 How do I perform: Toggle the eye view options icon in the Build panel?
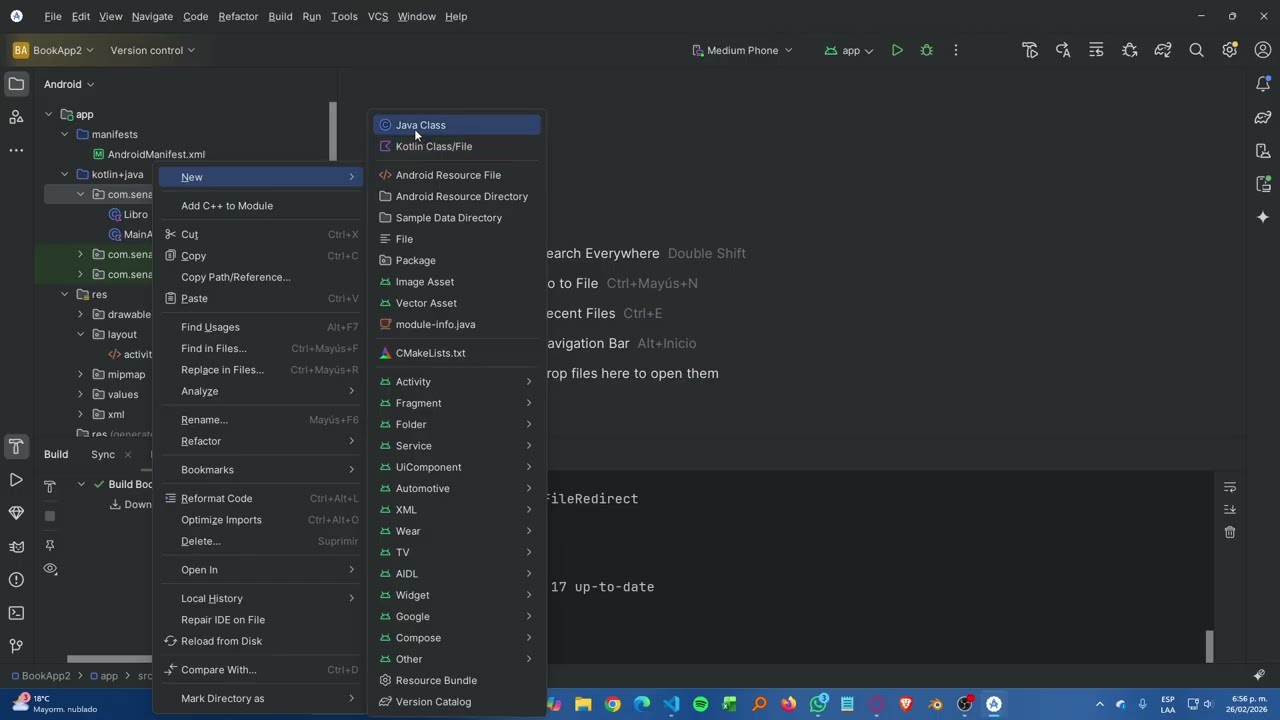tap(50, 569)
